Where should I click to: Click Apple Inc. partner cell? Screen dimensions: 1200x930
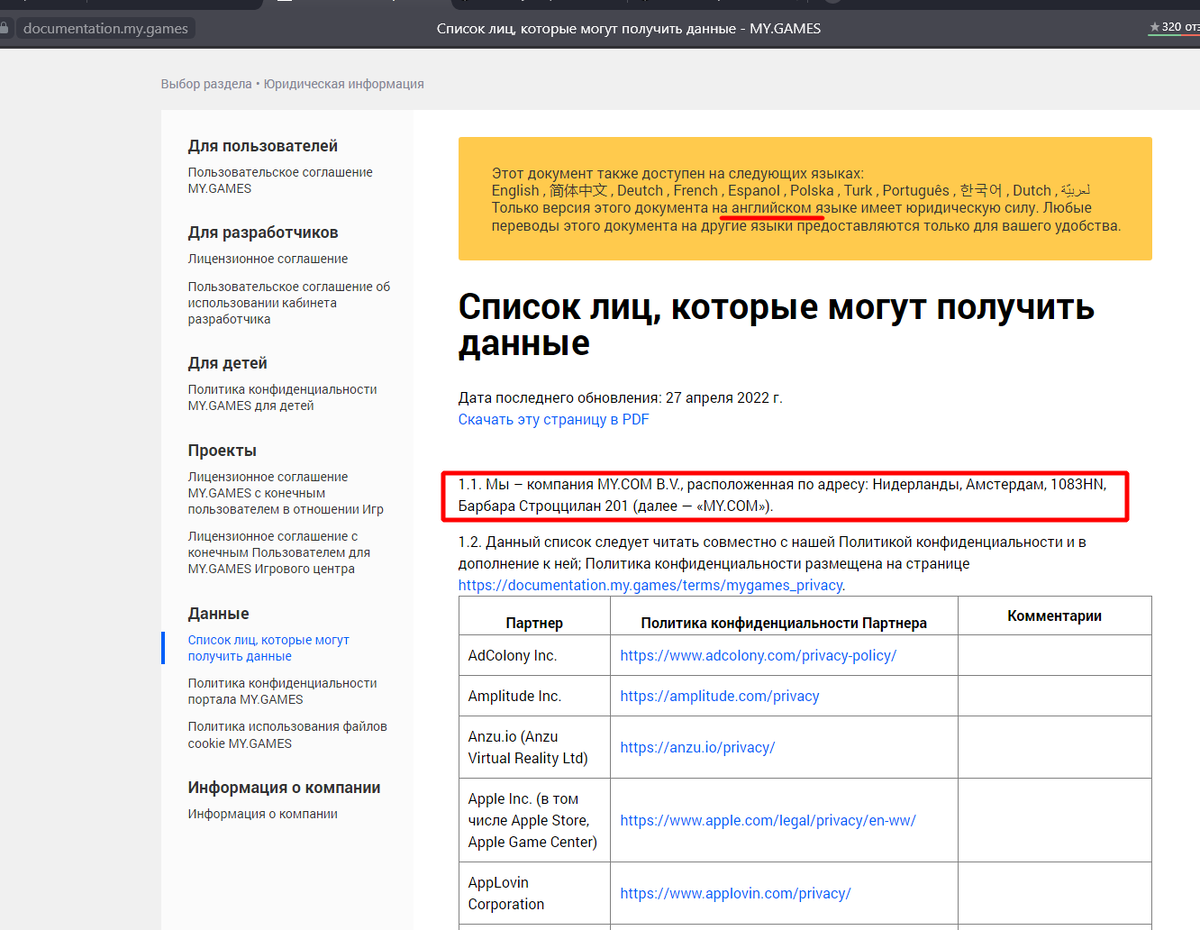click(x=534, y=820)
